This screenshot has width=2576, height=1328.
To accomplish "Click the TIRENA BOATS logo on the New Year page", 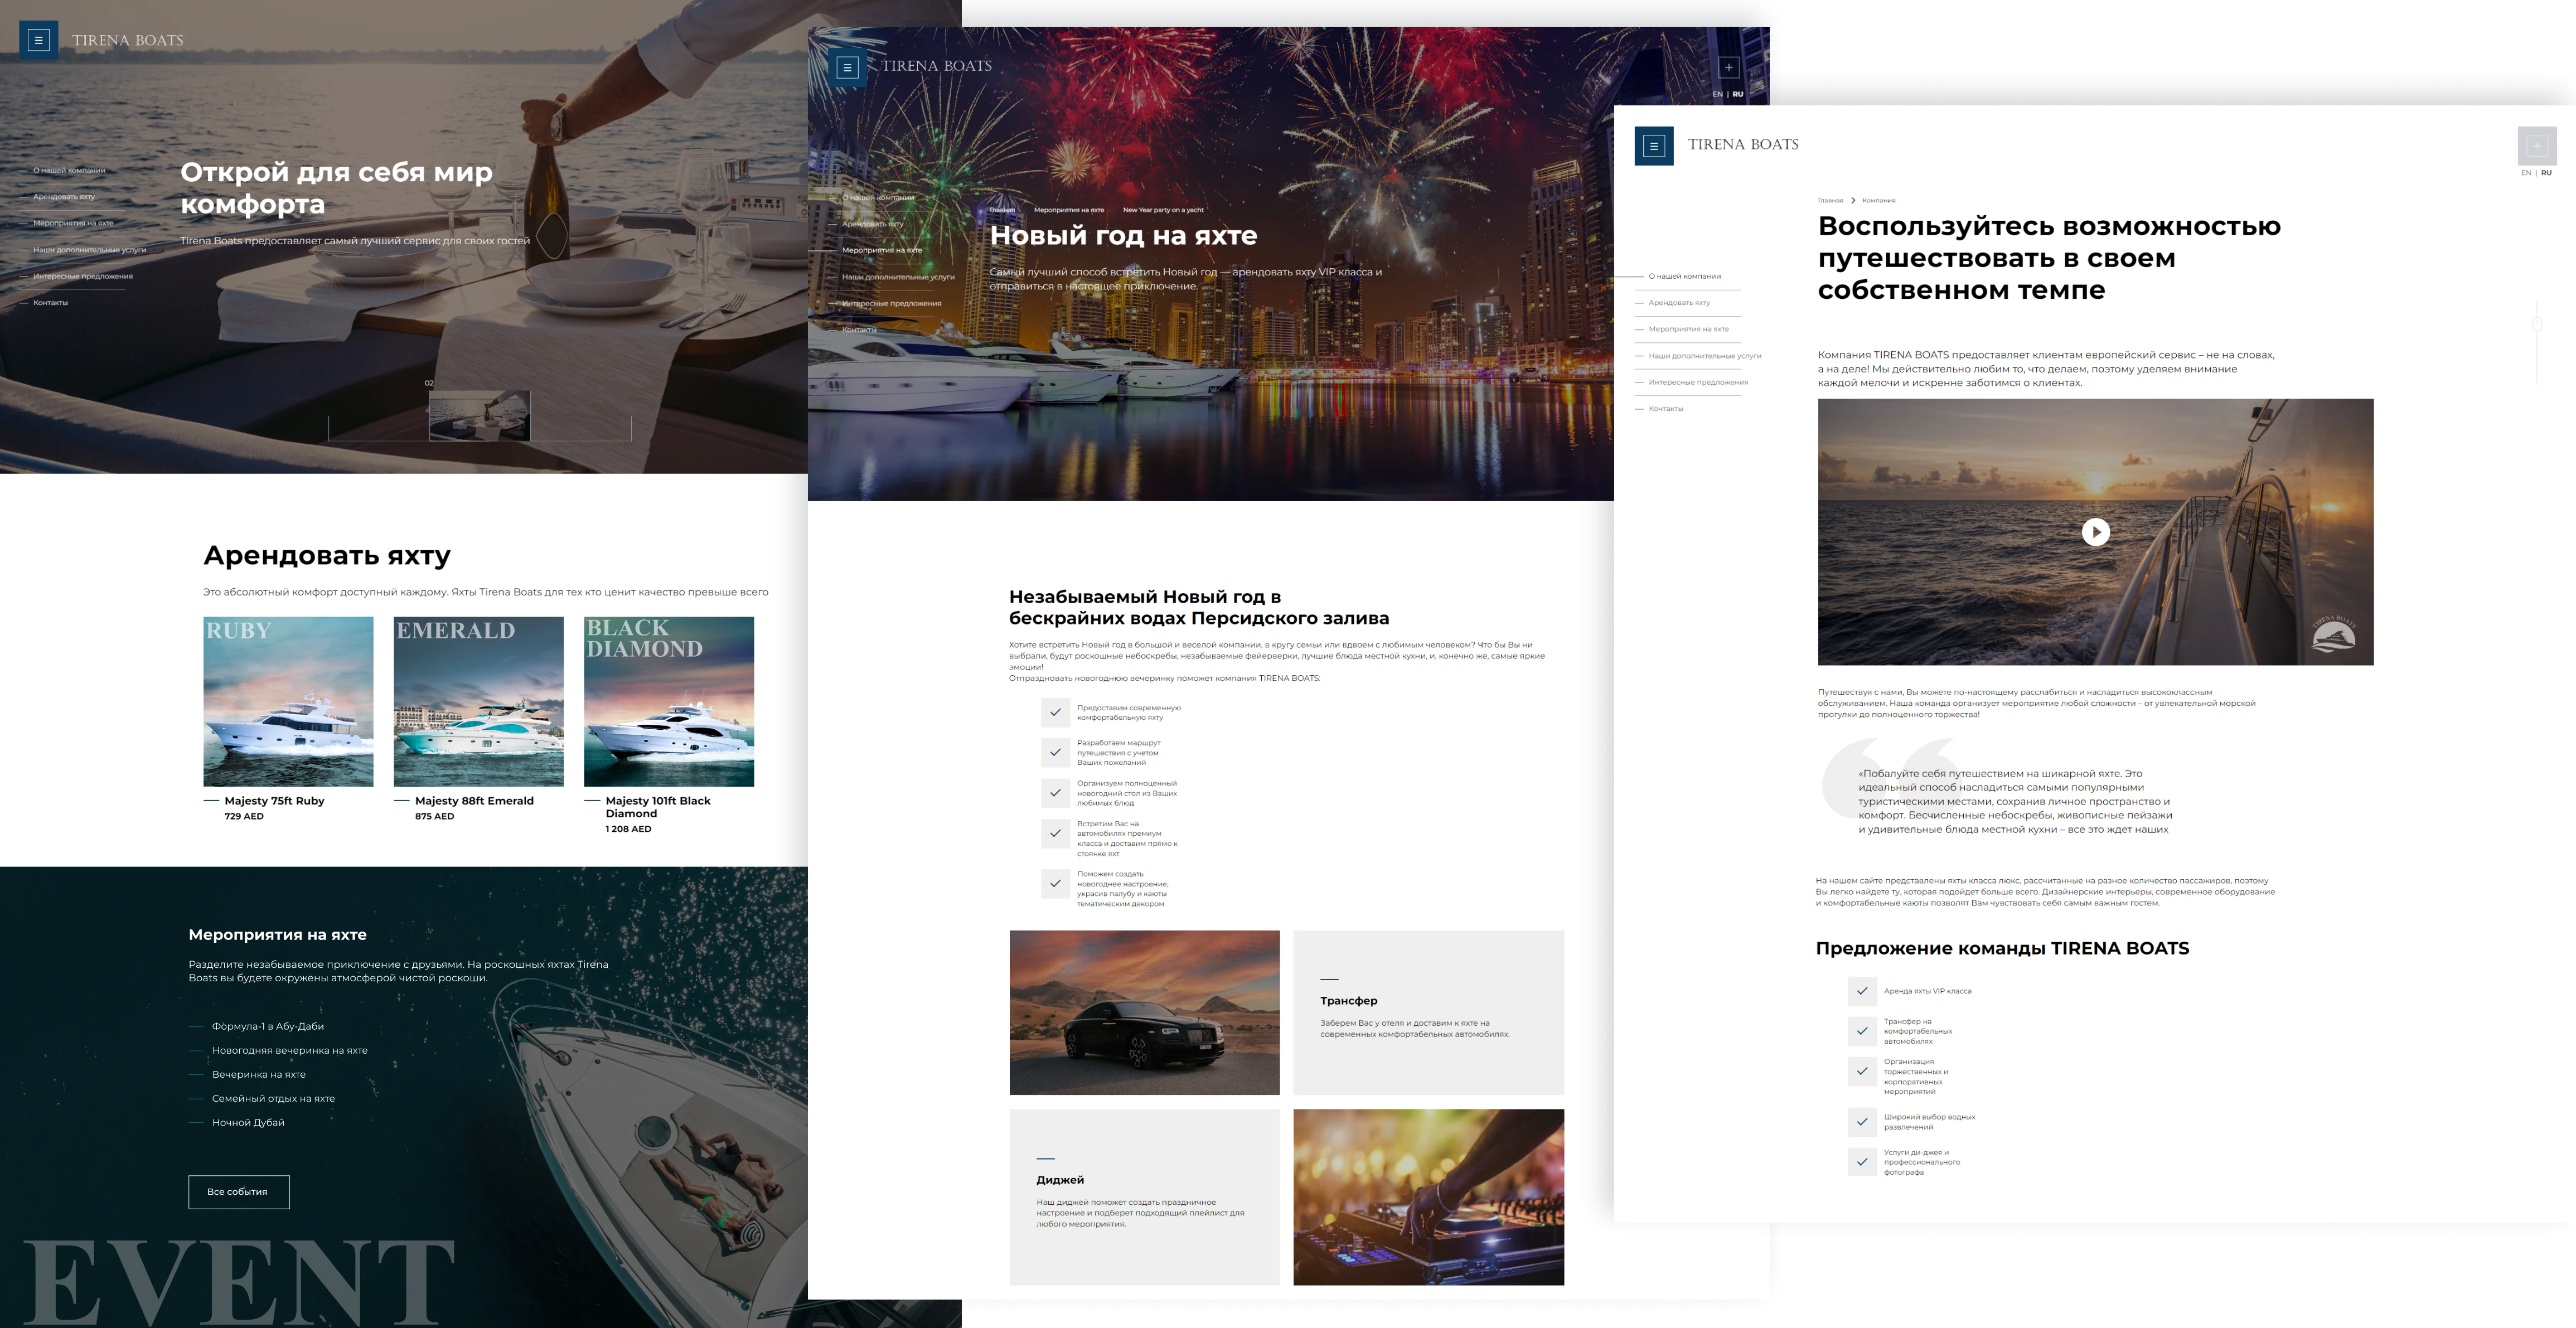I will tap(937, 66).
